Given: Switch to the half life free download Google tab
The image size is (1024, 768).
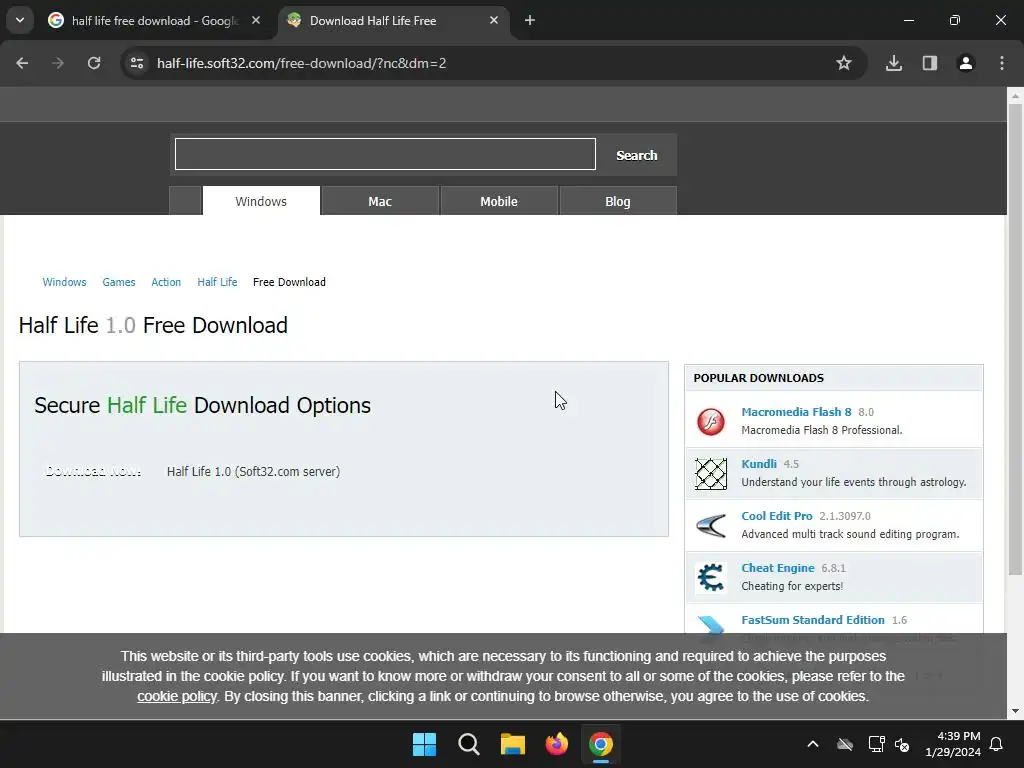Looking at the screenshot, I should pyautogui.click(x=154, y=21).
